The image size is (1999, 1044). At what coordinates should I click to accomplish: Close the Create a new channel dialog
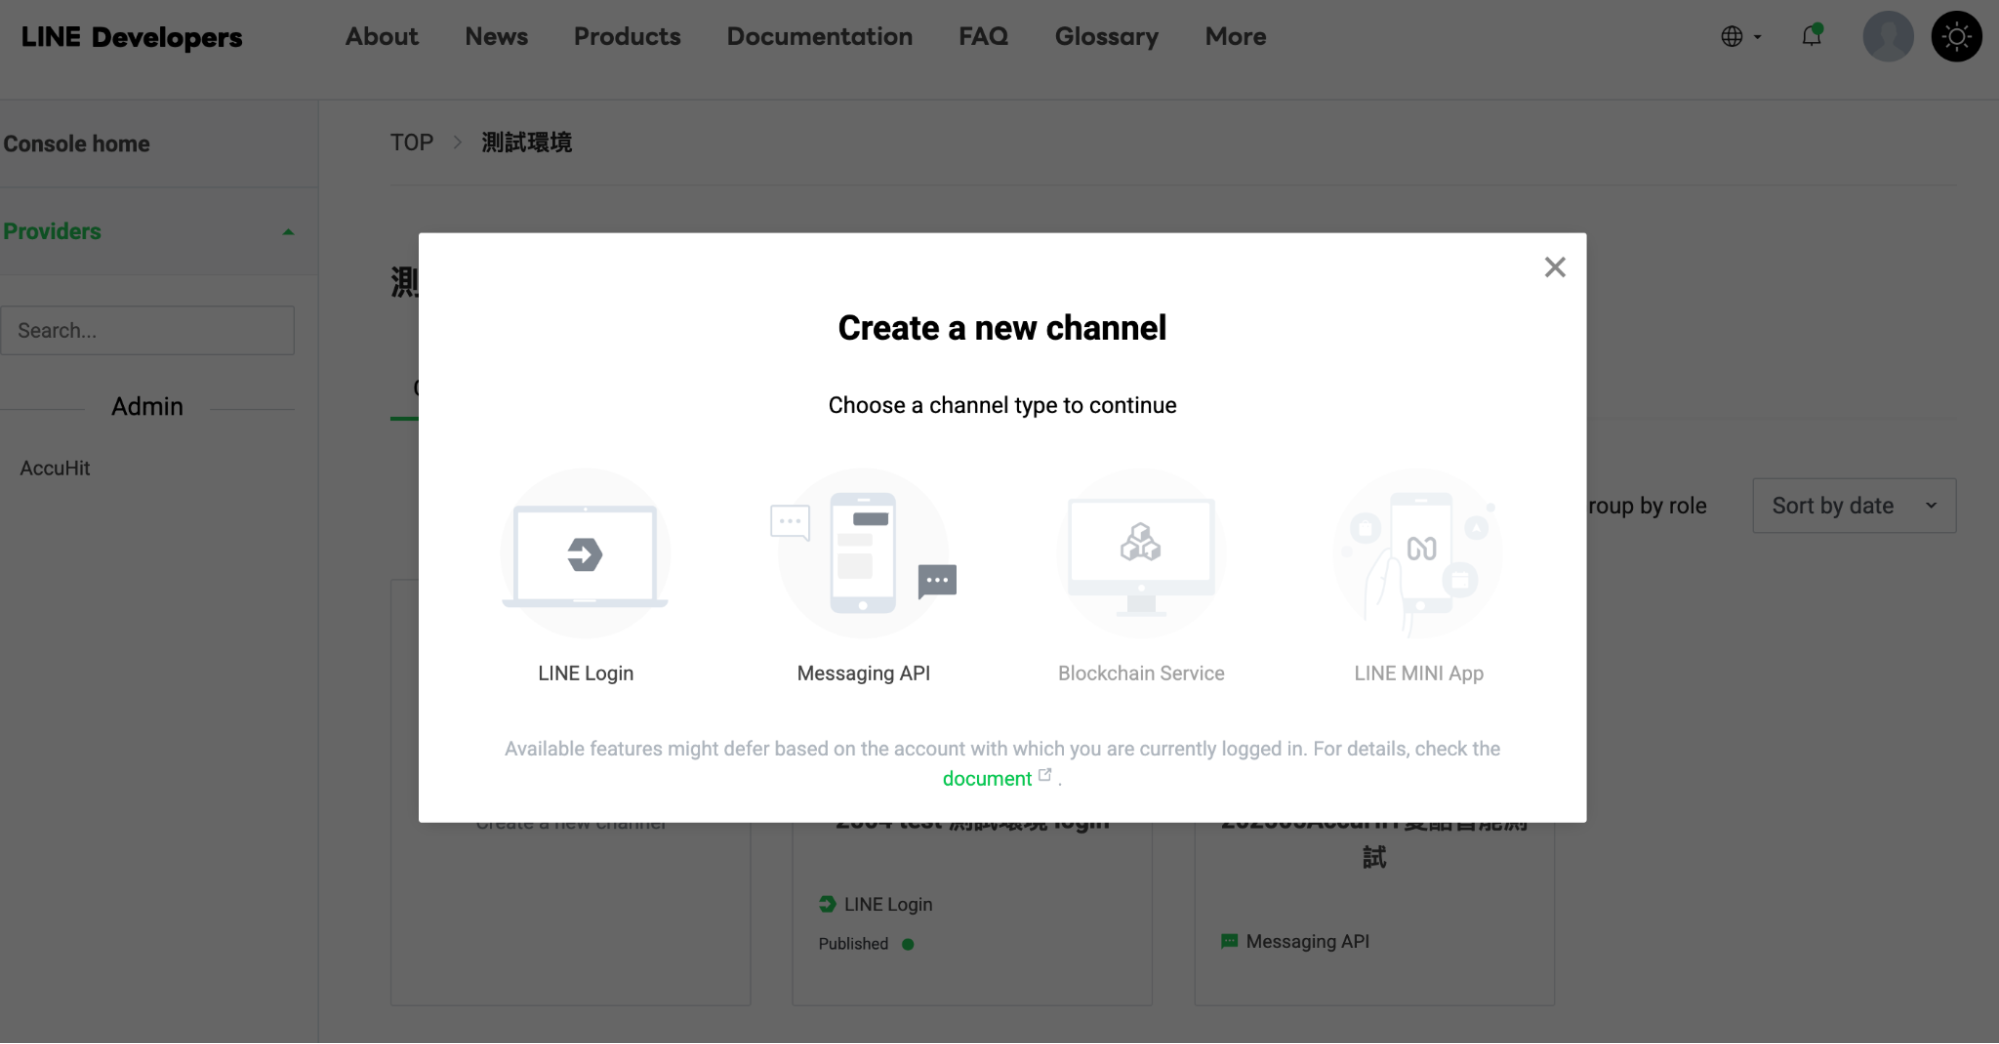(x=1554, y=267)
